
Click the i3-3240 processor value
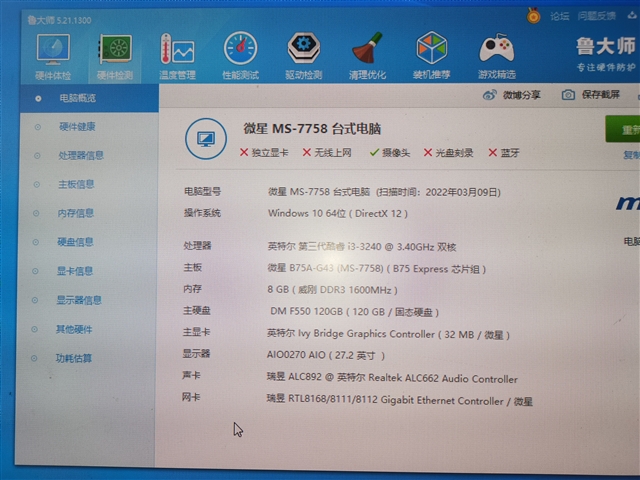click(362, 247)
